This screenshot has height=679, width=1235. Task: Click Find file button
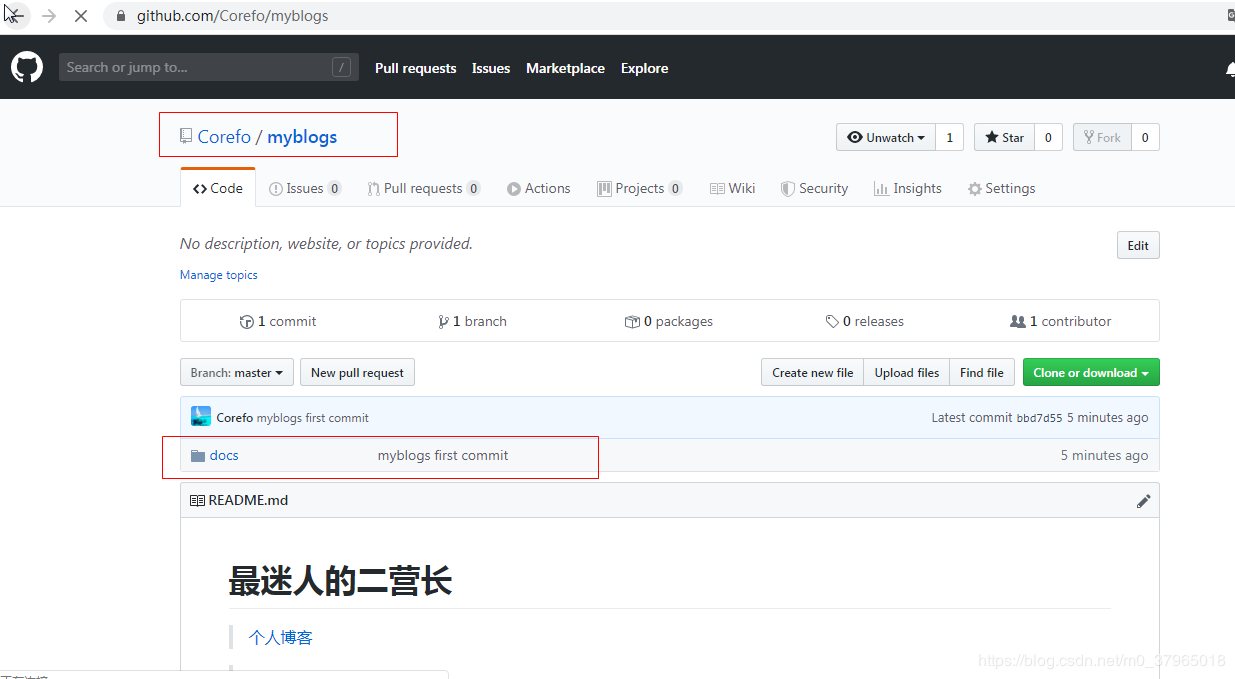(x=982, y=373)
